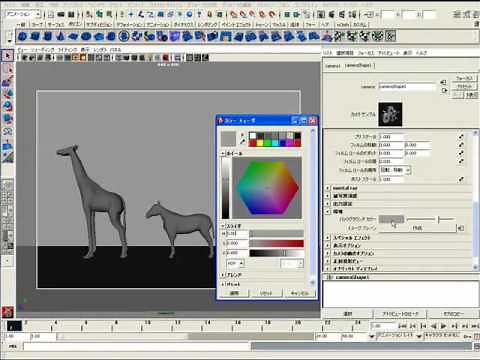Collapse the Environment section in attribute editor
The height and width of the screenshot is (360, 480).
click(328, 211)
